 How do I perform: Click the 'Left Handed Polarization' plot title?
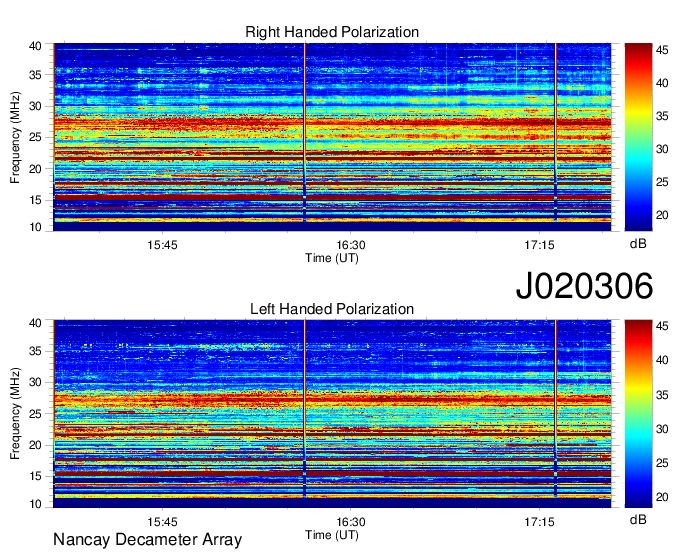[x=332, y=309]
